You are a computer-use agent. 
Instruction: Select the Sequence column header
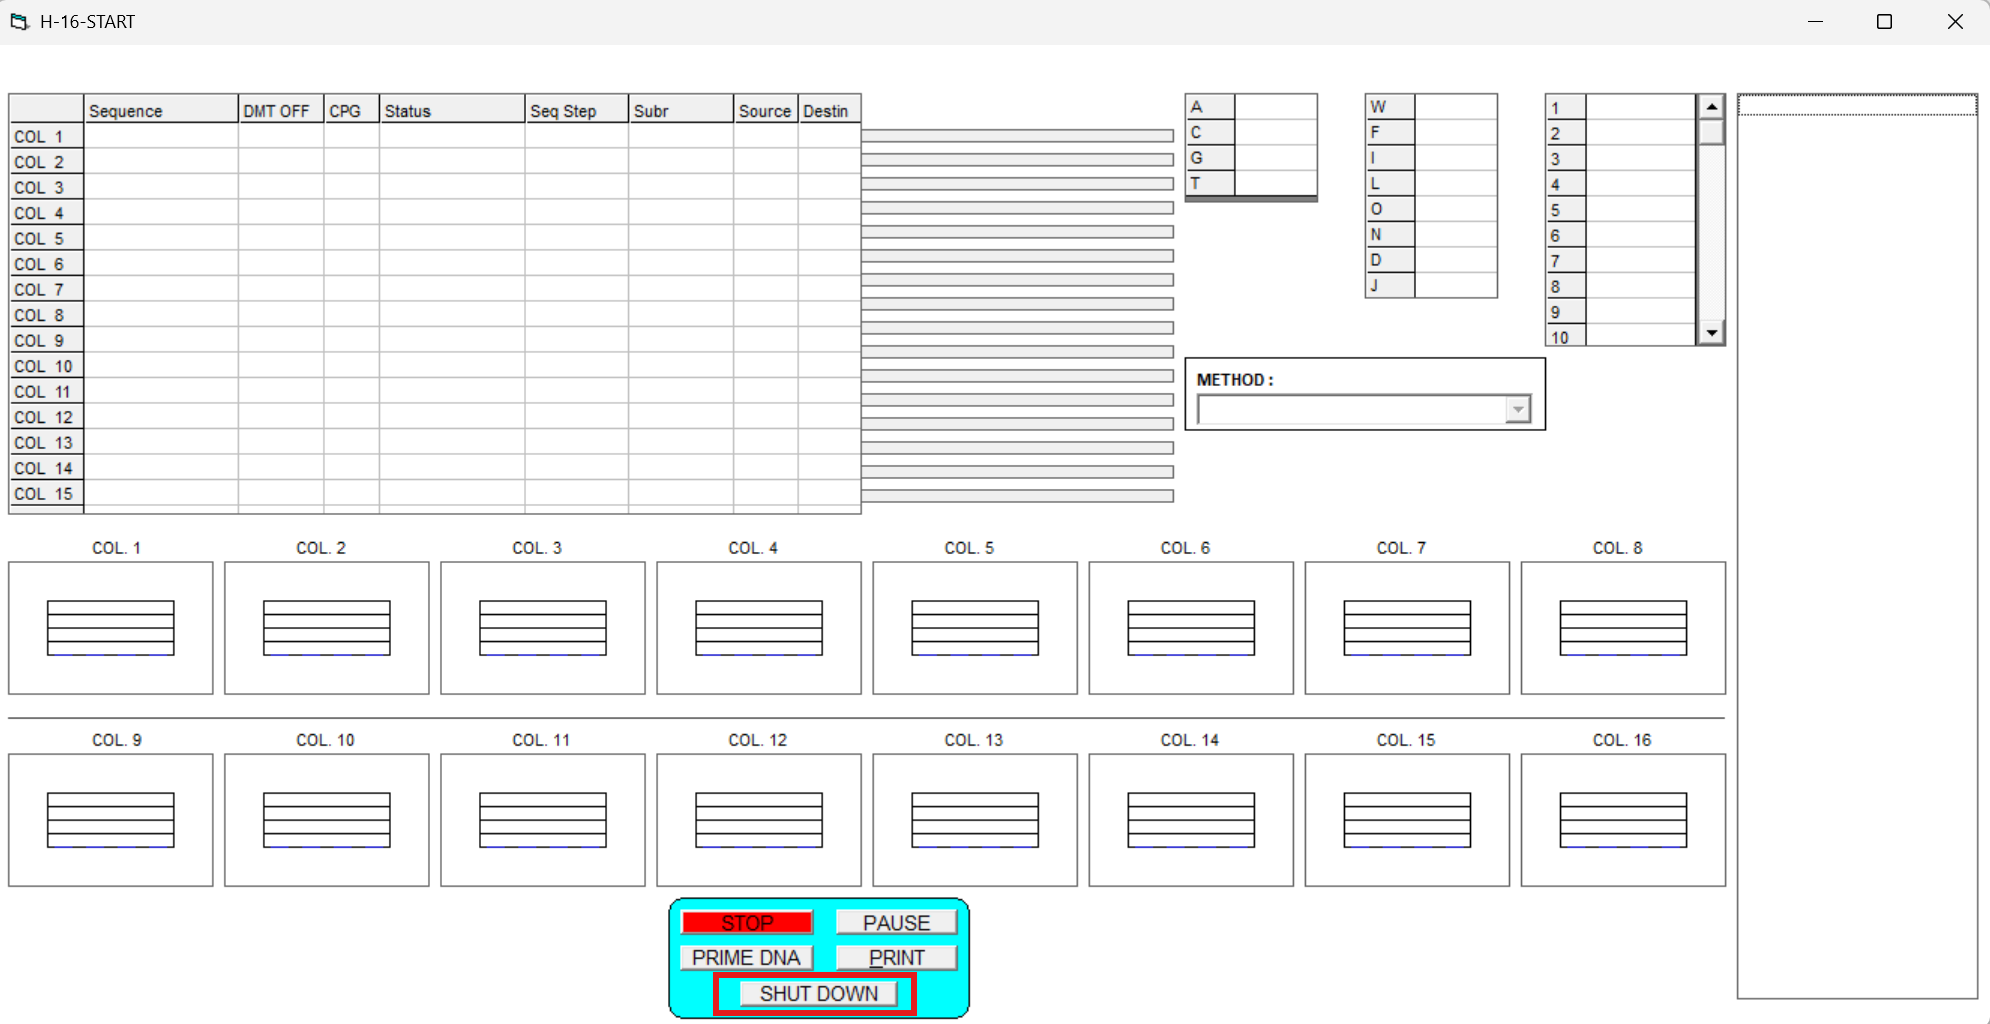coord(161,110)
